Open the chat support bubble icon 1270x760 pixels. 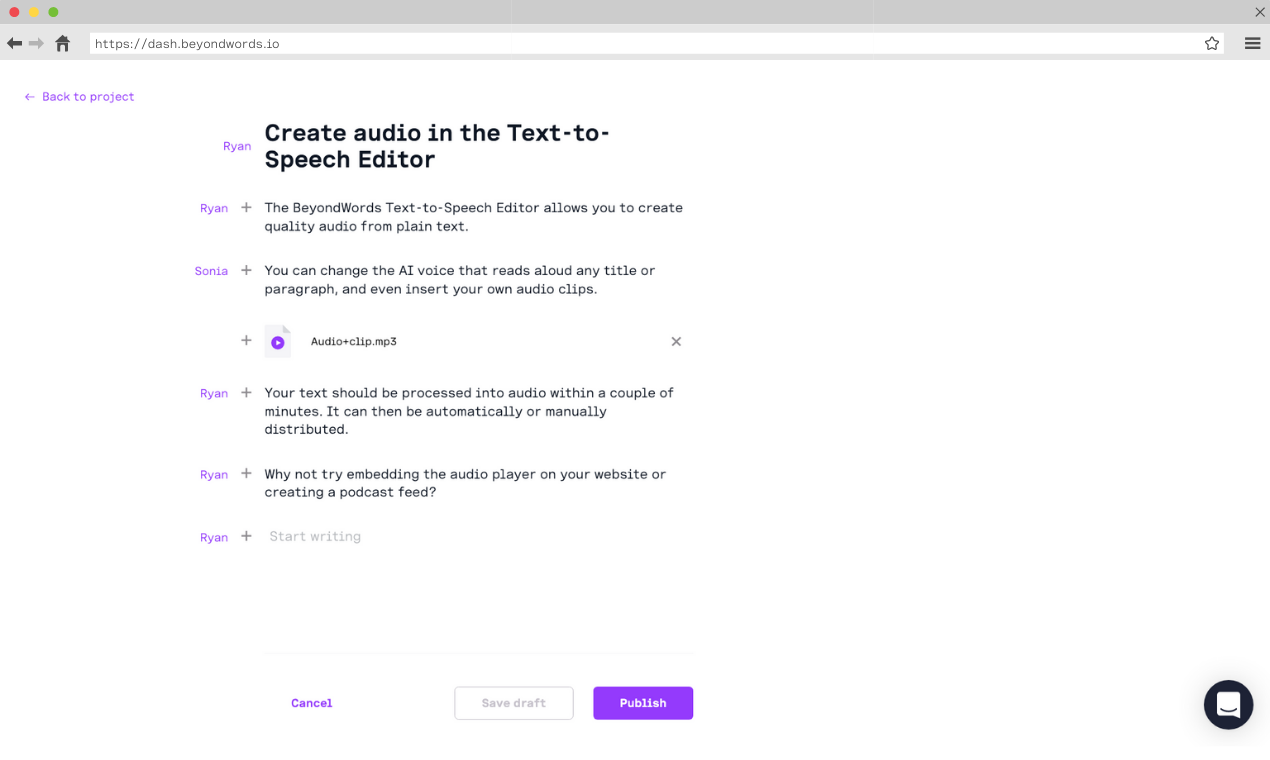(x=1229, y=704)
